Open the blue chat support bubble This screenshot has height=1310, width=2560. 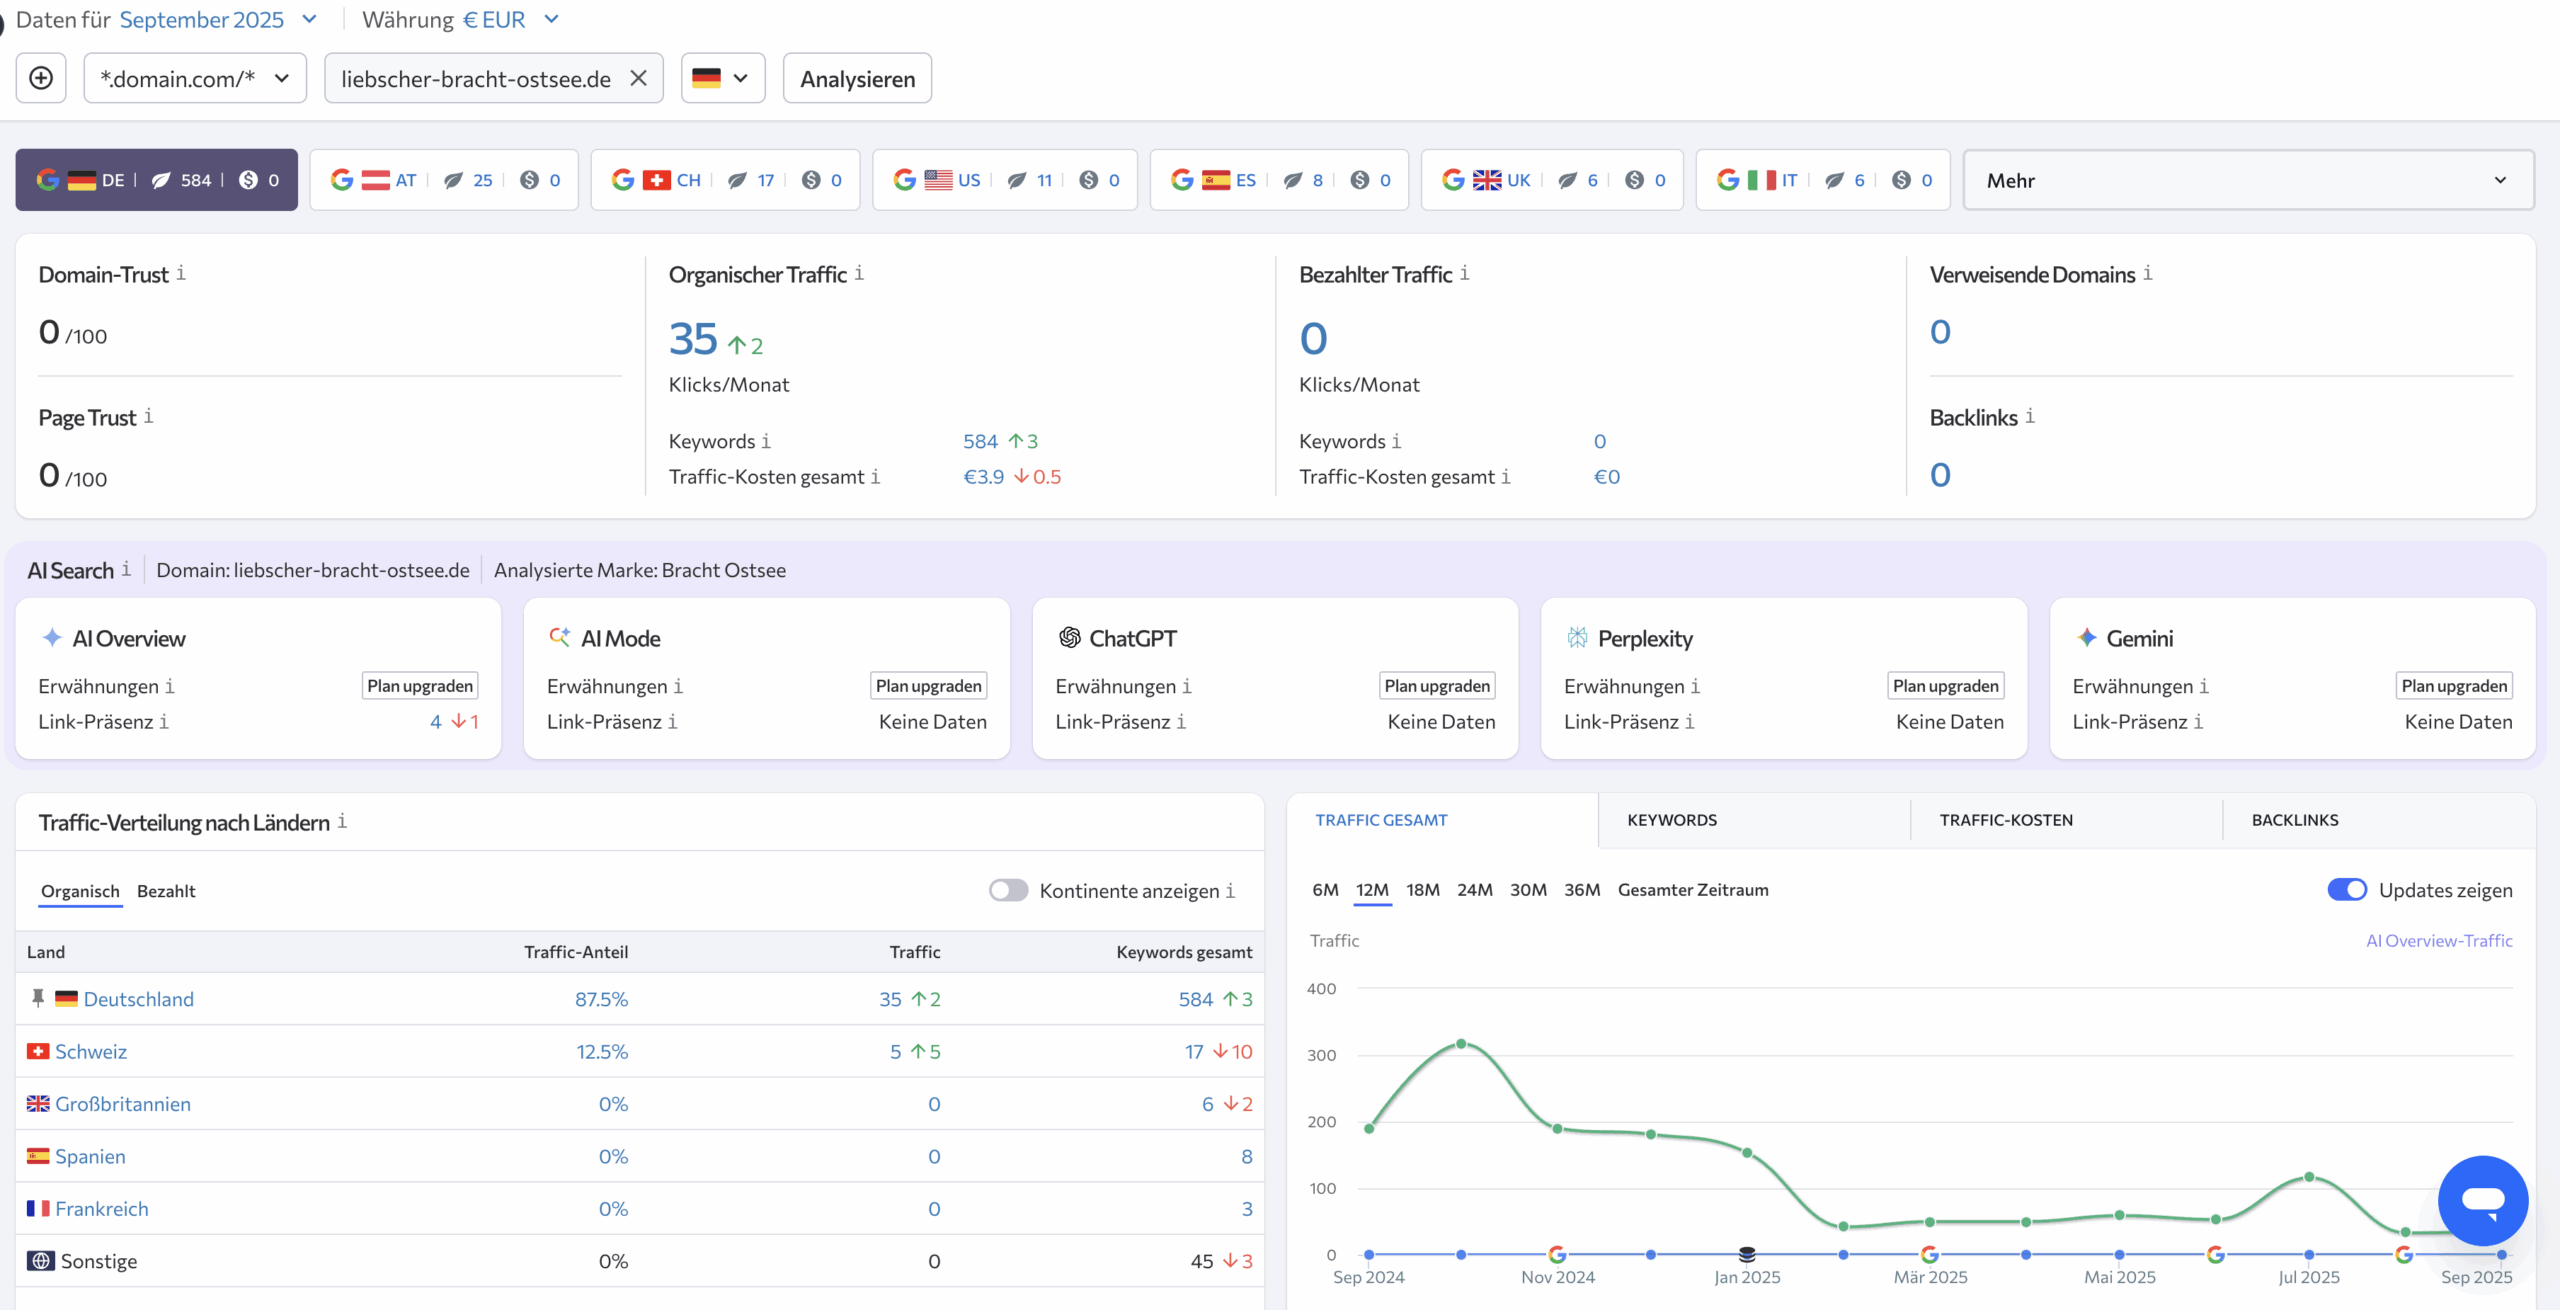2482,1199
